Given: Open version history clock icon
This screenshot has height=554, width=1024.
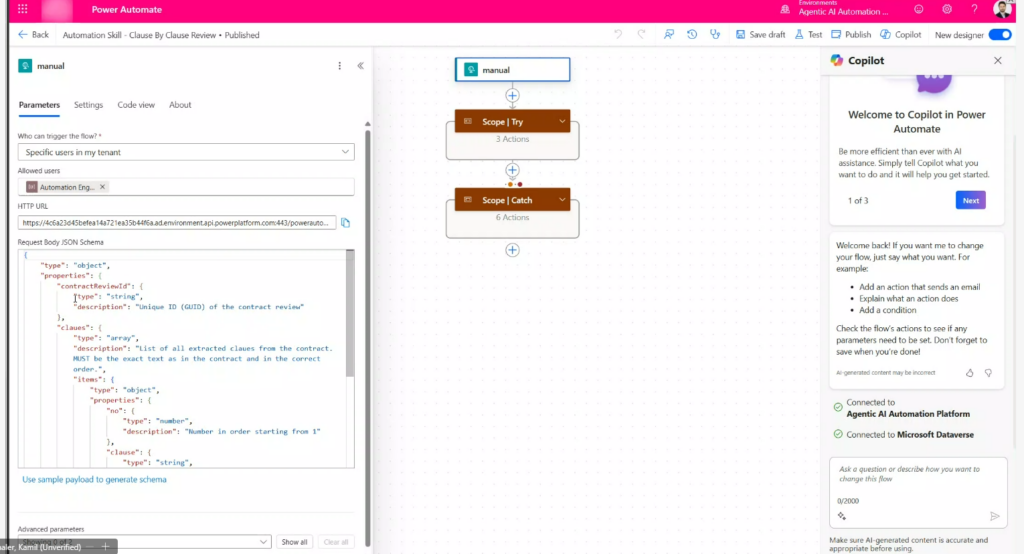Looking at the screenshot, I should [692, 35].
